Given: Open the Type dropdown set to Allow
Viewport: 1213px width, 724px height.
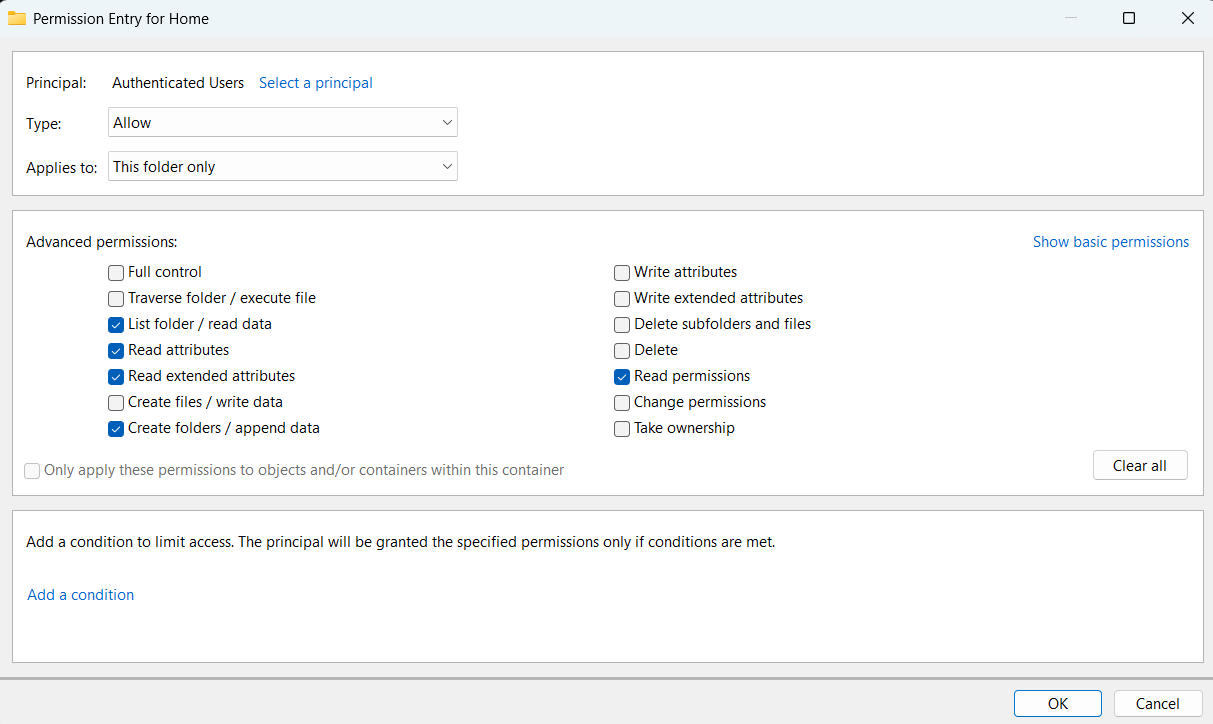Looking at the screenshot, I should point(283,123).
